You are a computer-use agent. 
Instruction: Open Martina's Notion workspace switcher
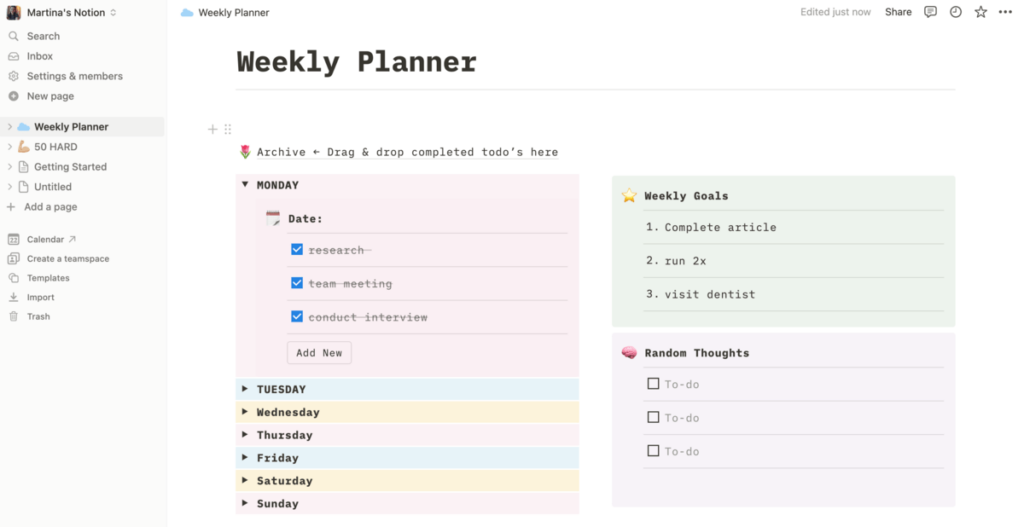click(x=62, y=12)
